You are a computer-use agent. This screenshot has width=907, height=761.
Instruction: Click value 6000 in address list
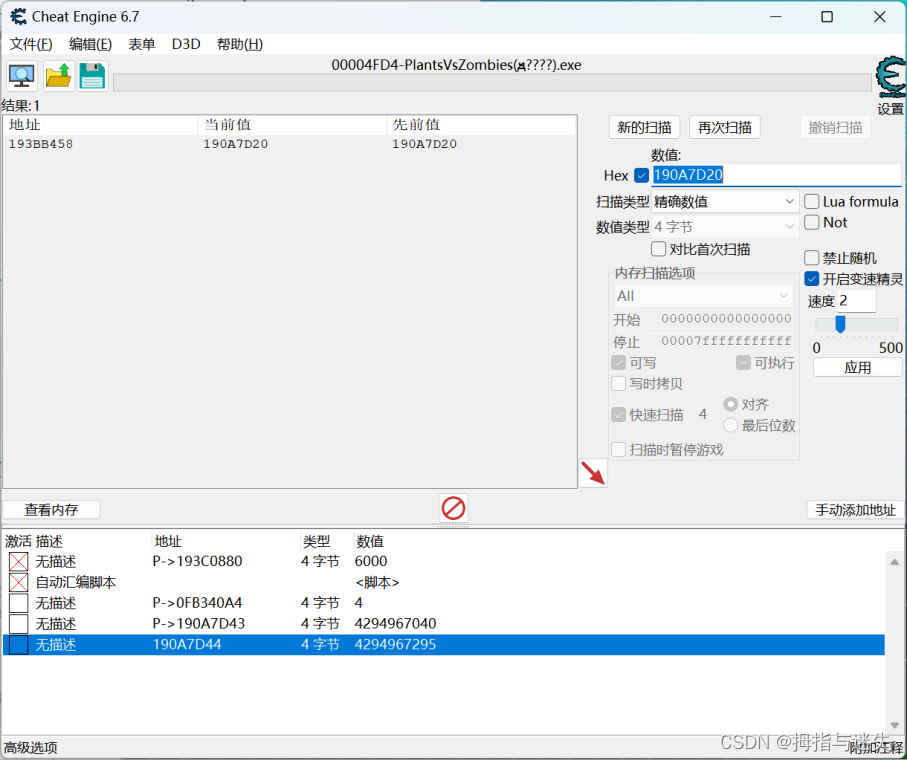coord(371,561)
